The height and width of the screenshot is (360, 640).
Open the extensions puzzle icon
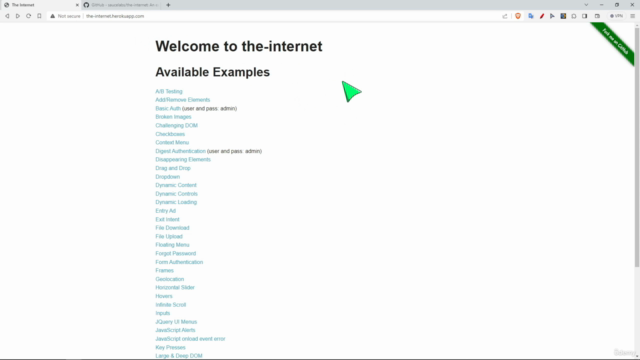[574, 16]
